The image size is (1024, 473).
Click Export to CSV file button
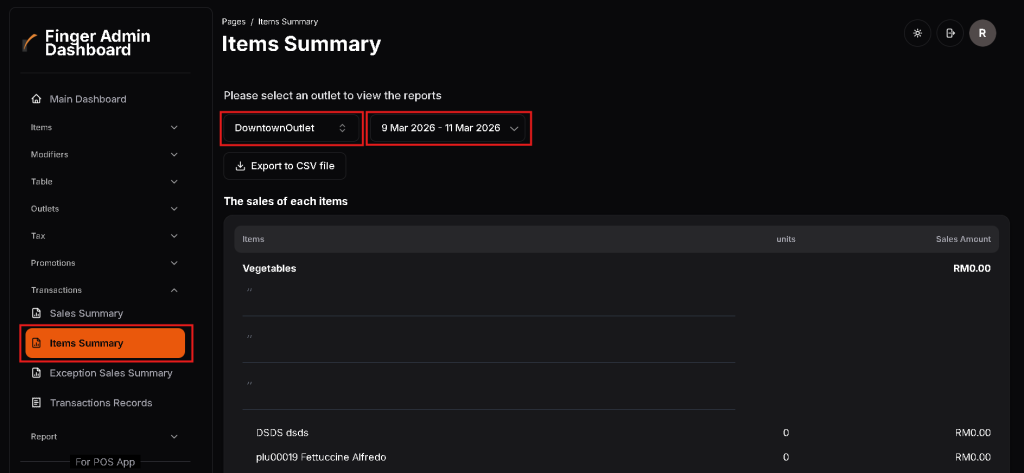pyautogui.click(x=285, y=166)
